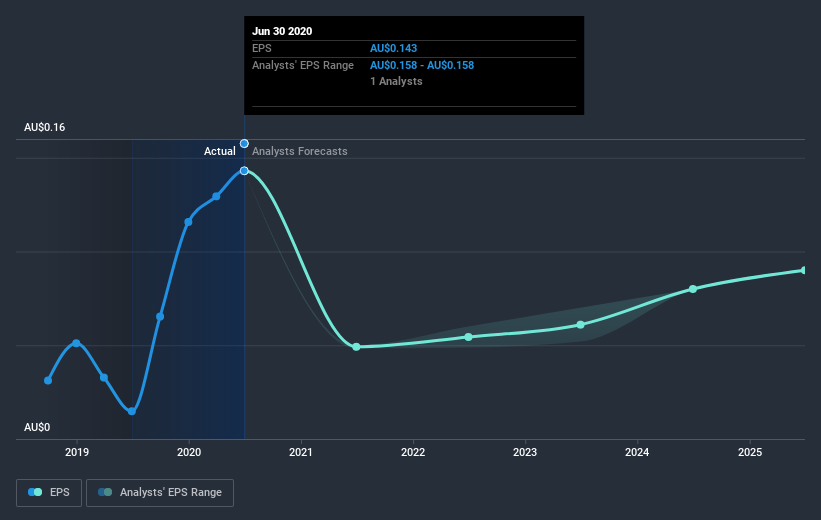
Task: Select the EPS data point at start of 2020
Action: pos(188,222)
